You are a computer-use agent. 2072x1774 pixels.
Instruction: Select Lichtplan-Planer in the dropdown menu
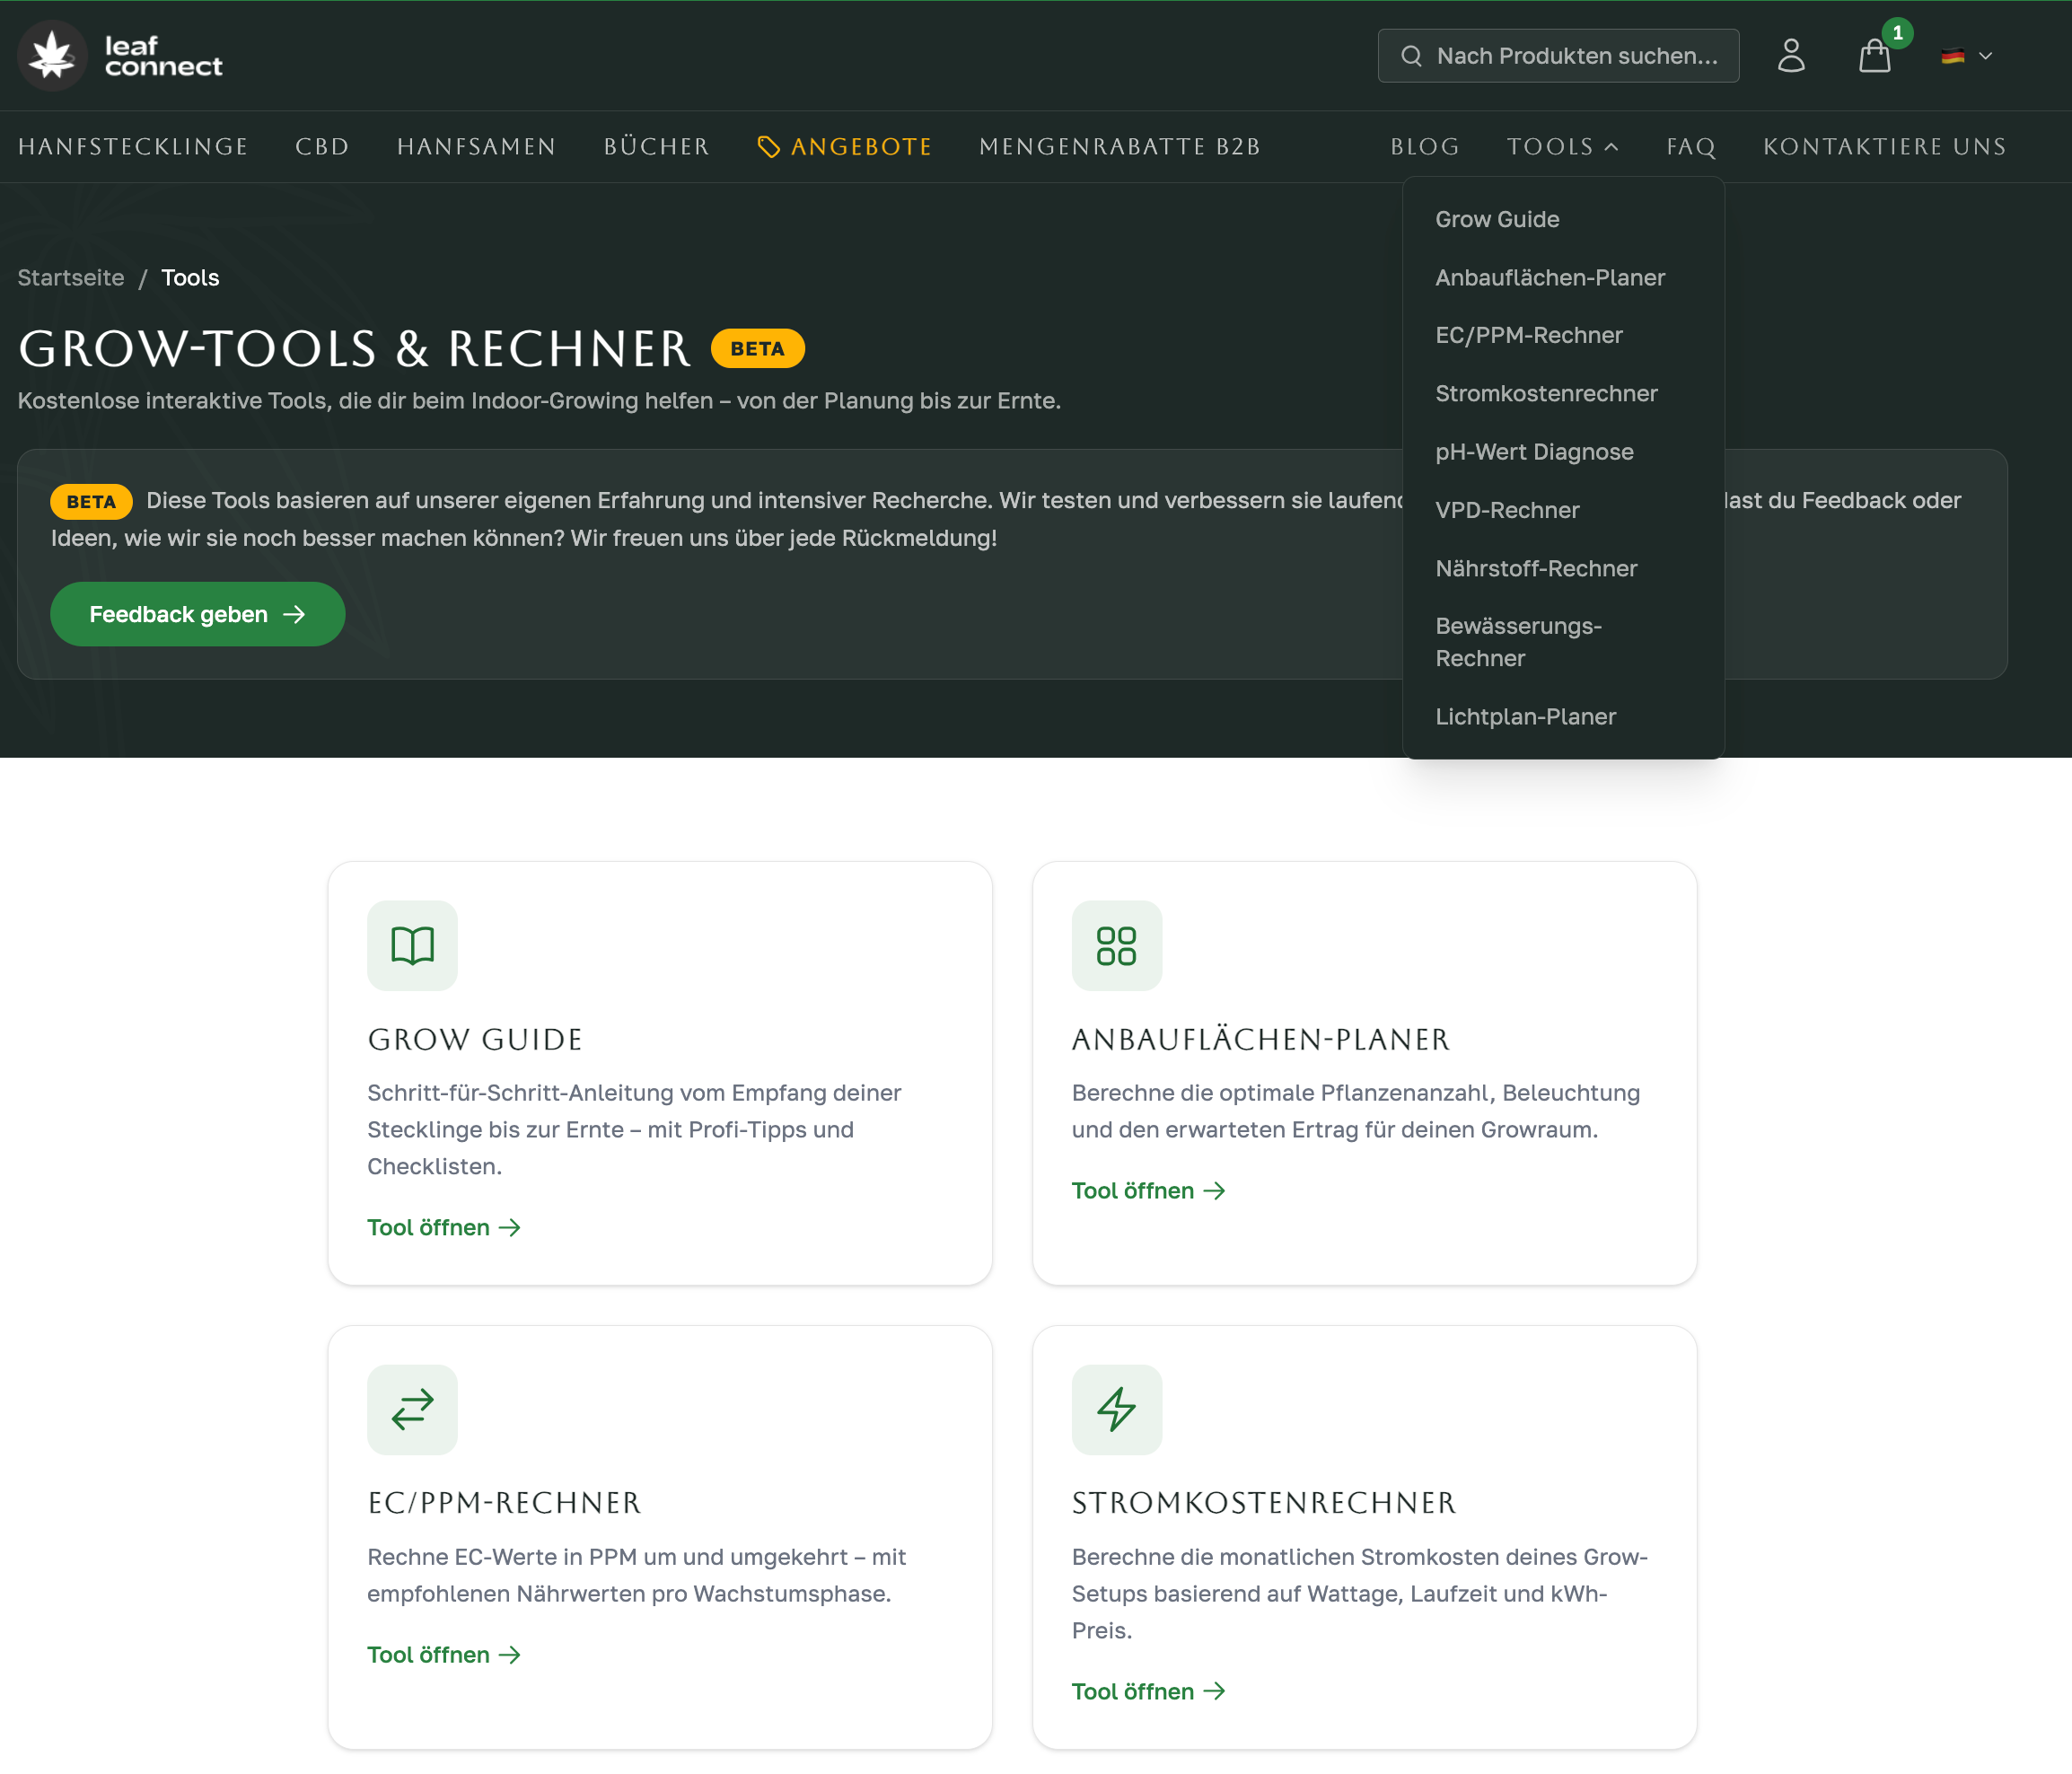point(1525,716)
